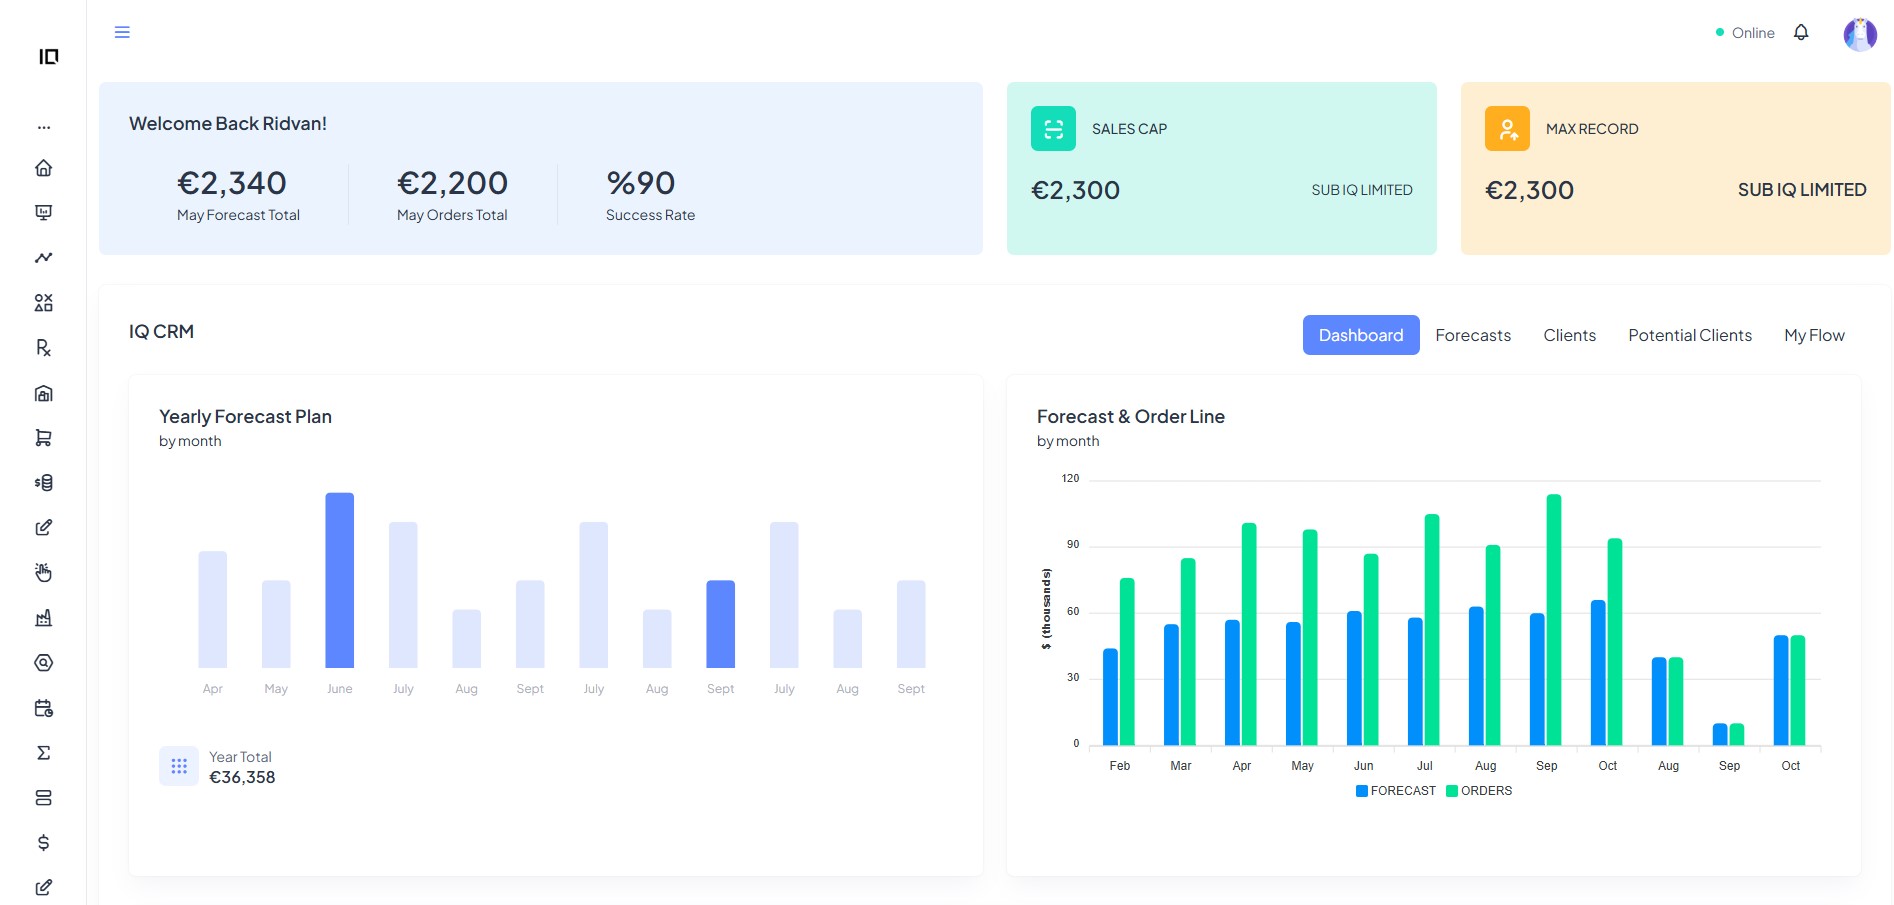Open the shopping cart sidebar icon
1894x905 pixels.
click(x=43, y=438)
